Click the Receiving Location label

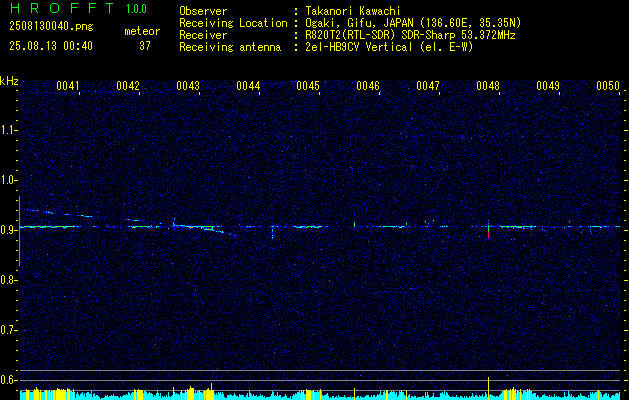coord(233,23)
